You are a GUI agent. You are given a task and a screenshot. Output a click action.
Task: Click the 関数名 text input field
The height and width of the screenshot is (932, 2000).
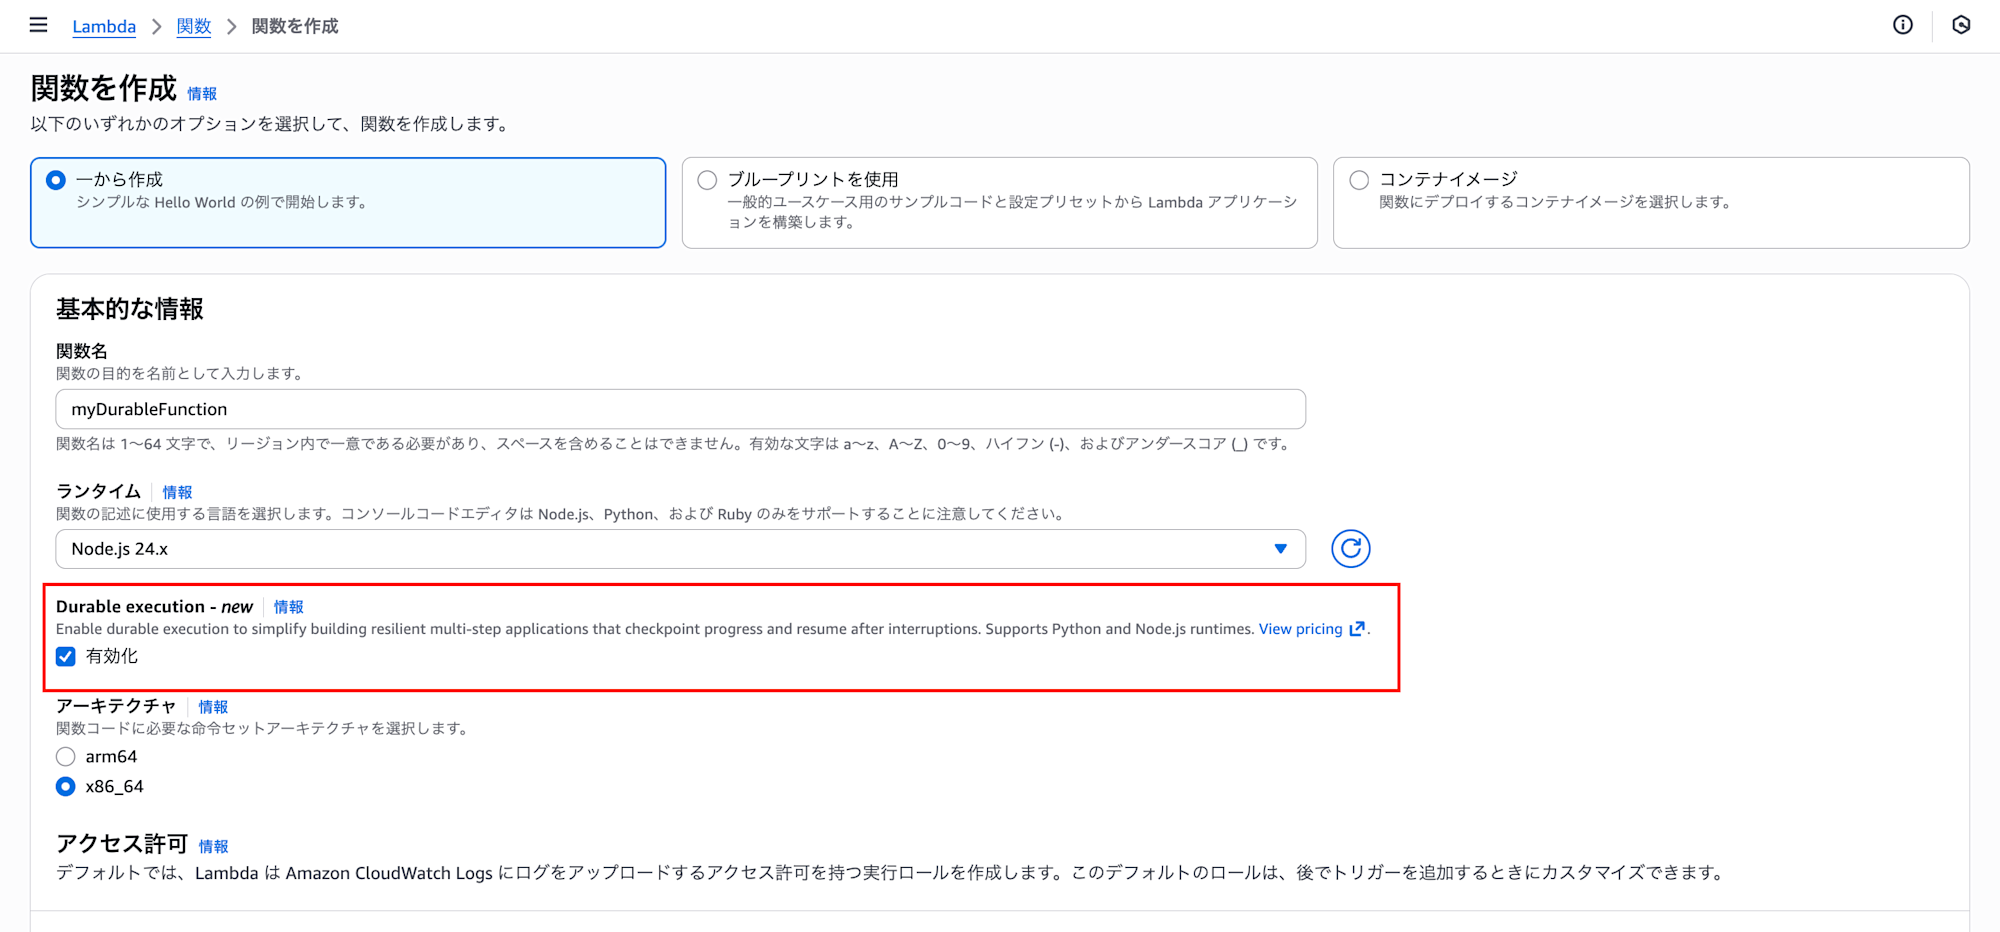pos(680,409)
